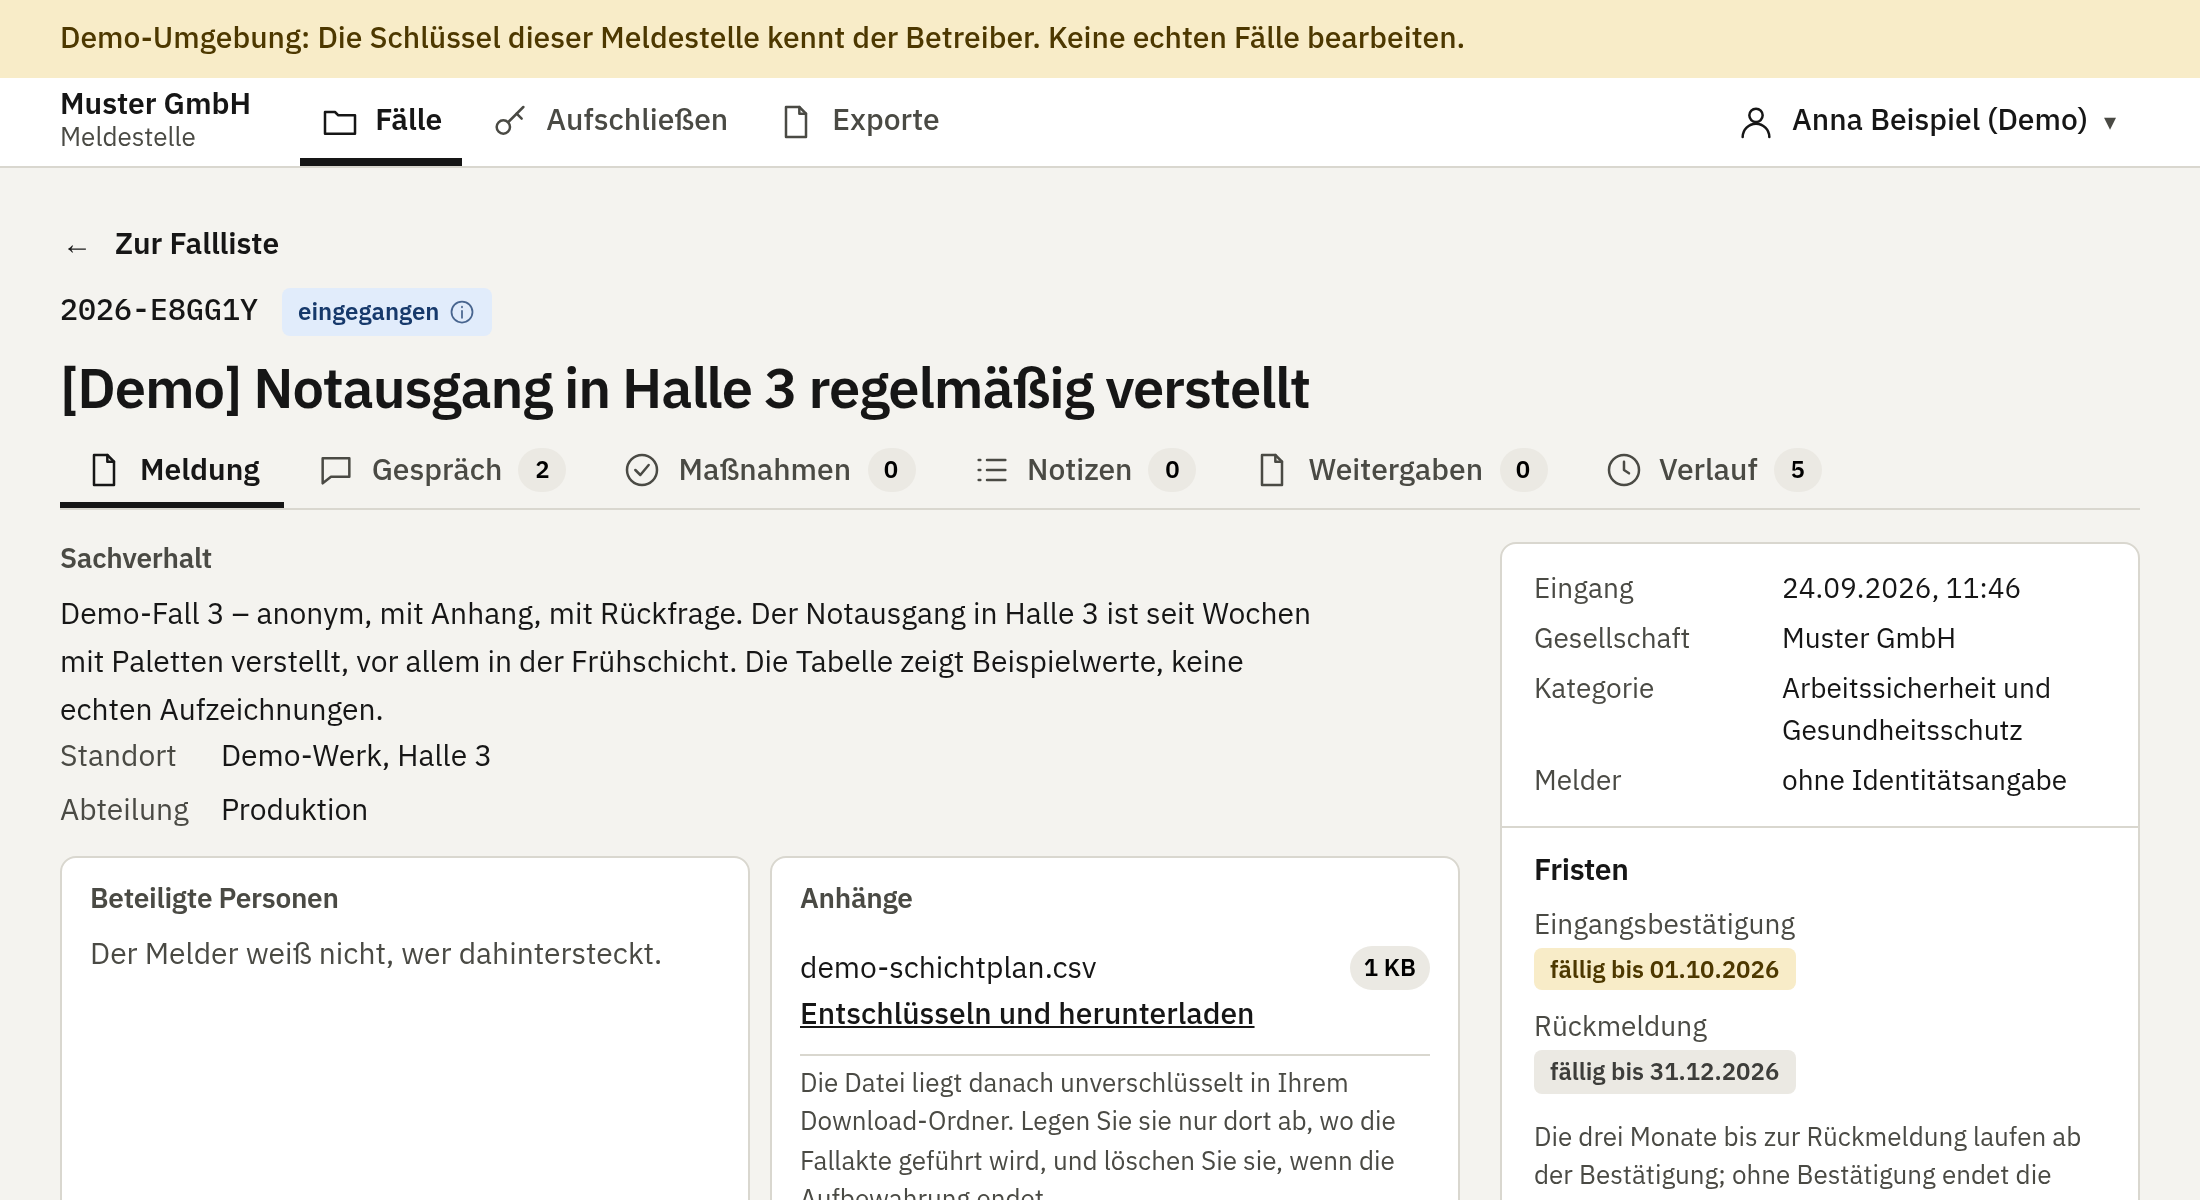The height and width of the screenshot is (1200, 2200).
Task: Click the checkmark circle icon on Maßnahmen
Action: pyautogui.click(x=642, y=470)
